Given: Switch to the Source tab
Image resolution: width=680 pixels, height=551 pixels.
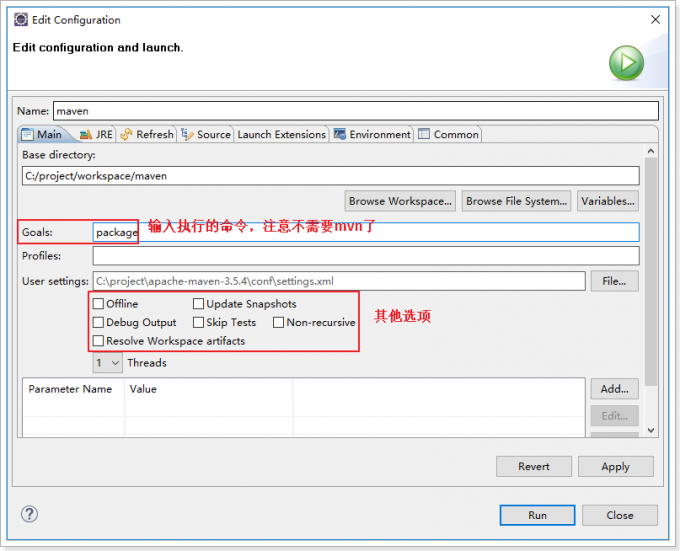Looking at the screenshot, I should coord(206,134).
